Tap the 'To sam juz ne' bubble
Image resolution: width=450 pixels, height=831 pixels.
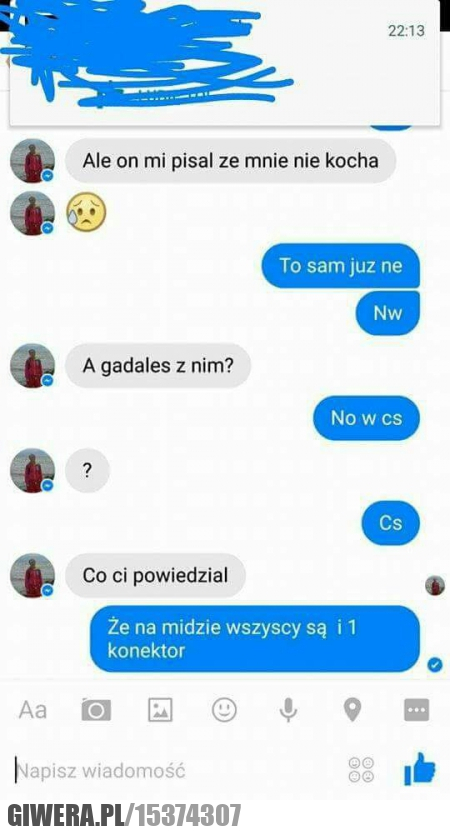point(341,266)
